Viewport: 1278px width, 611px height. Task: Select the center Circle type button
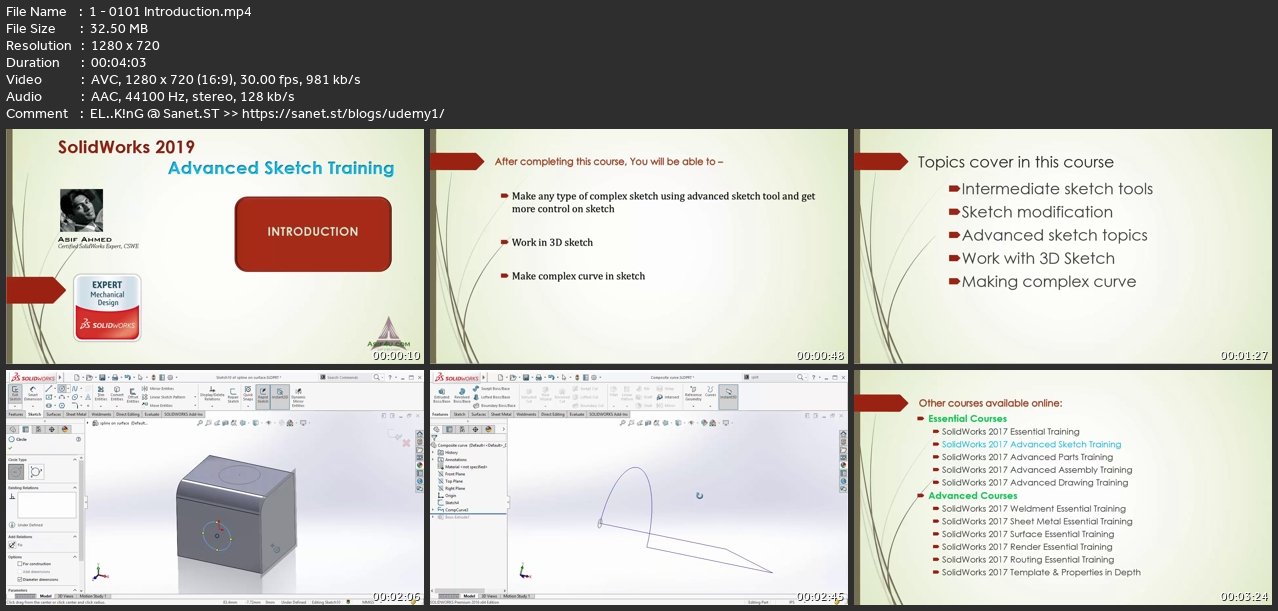16,472
